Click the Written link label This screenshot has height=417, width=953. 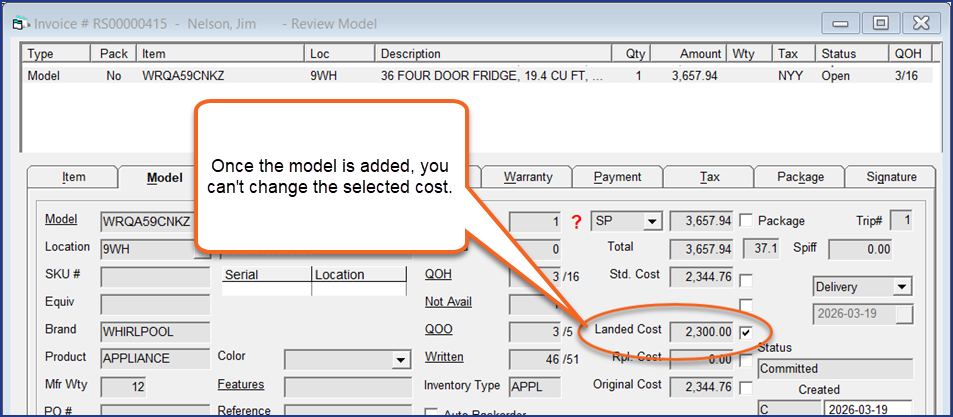pyautogui.click(x=444, y=357)
